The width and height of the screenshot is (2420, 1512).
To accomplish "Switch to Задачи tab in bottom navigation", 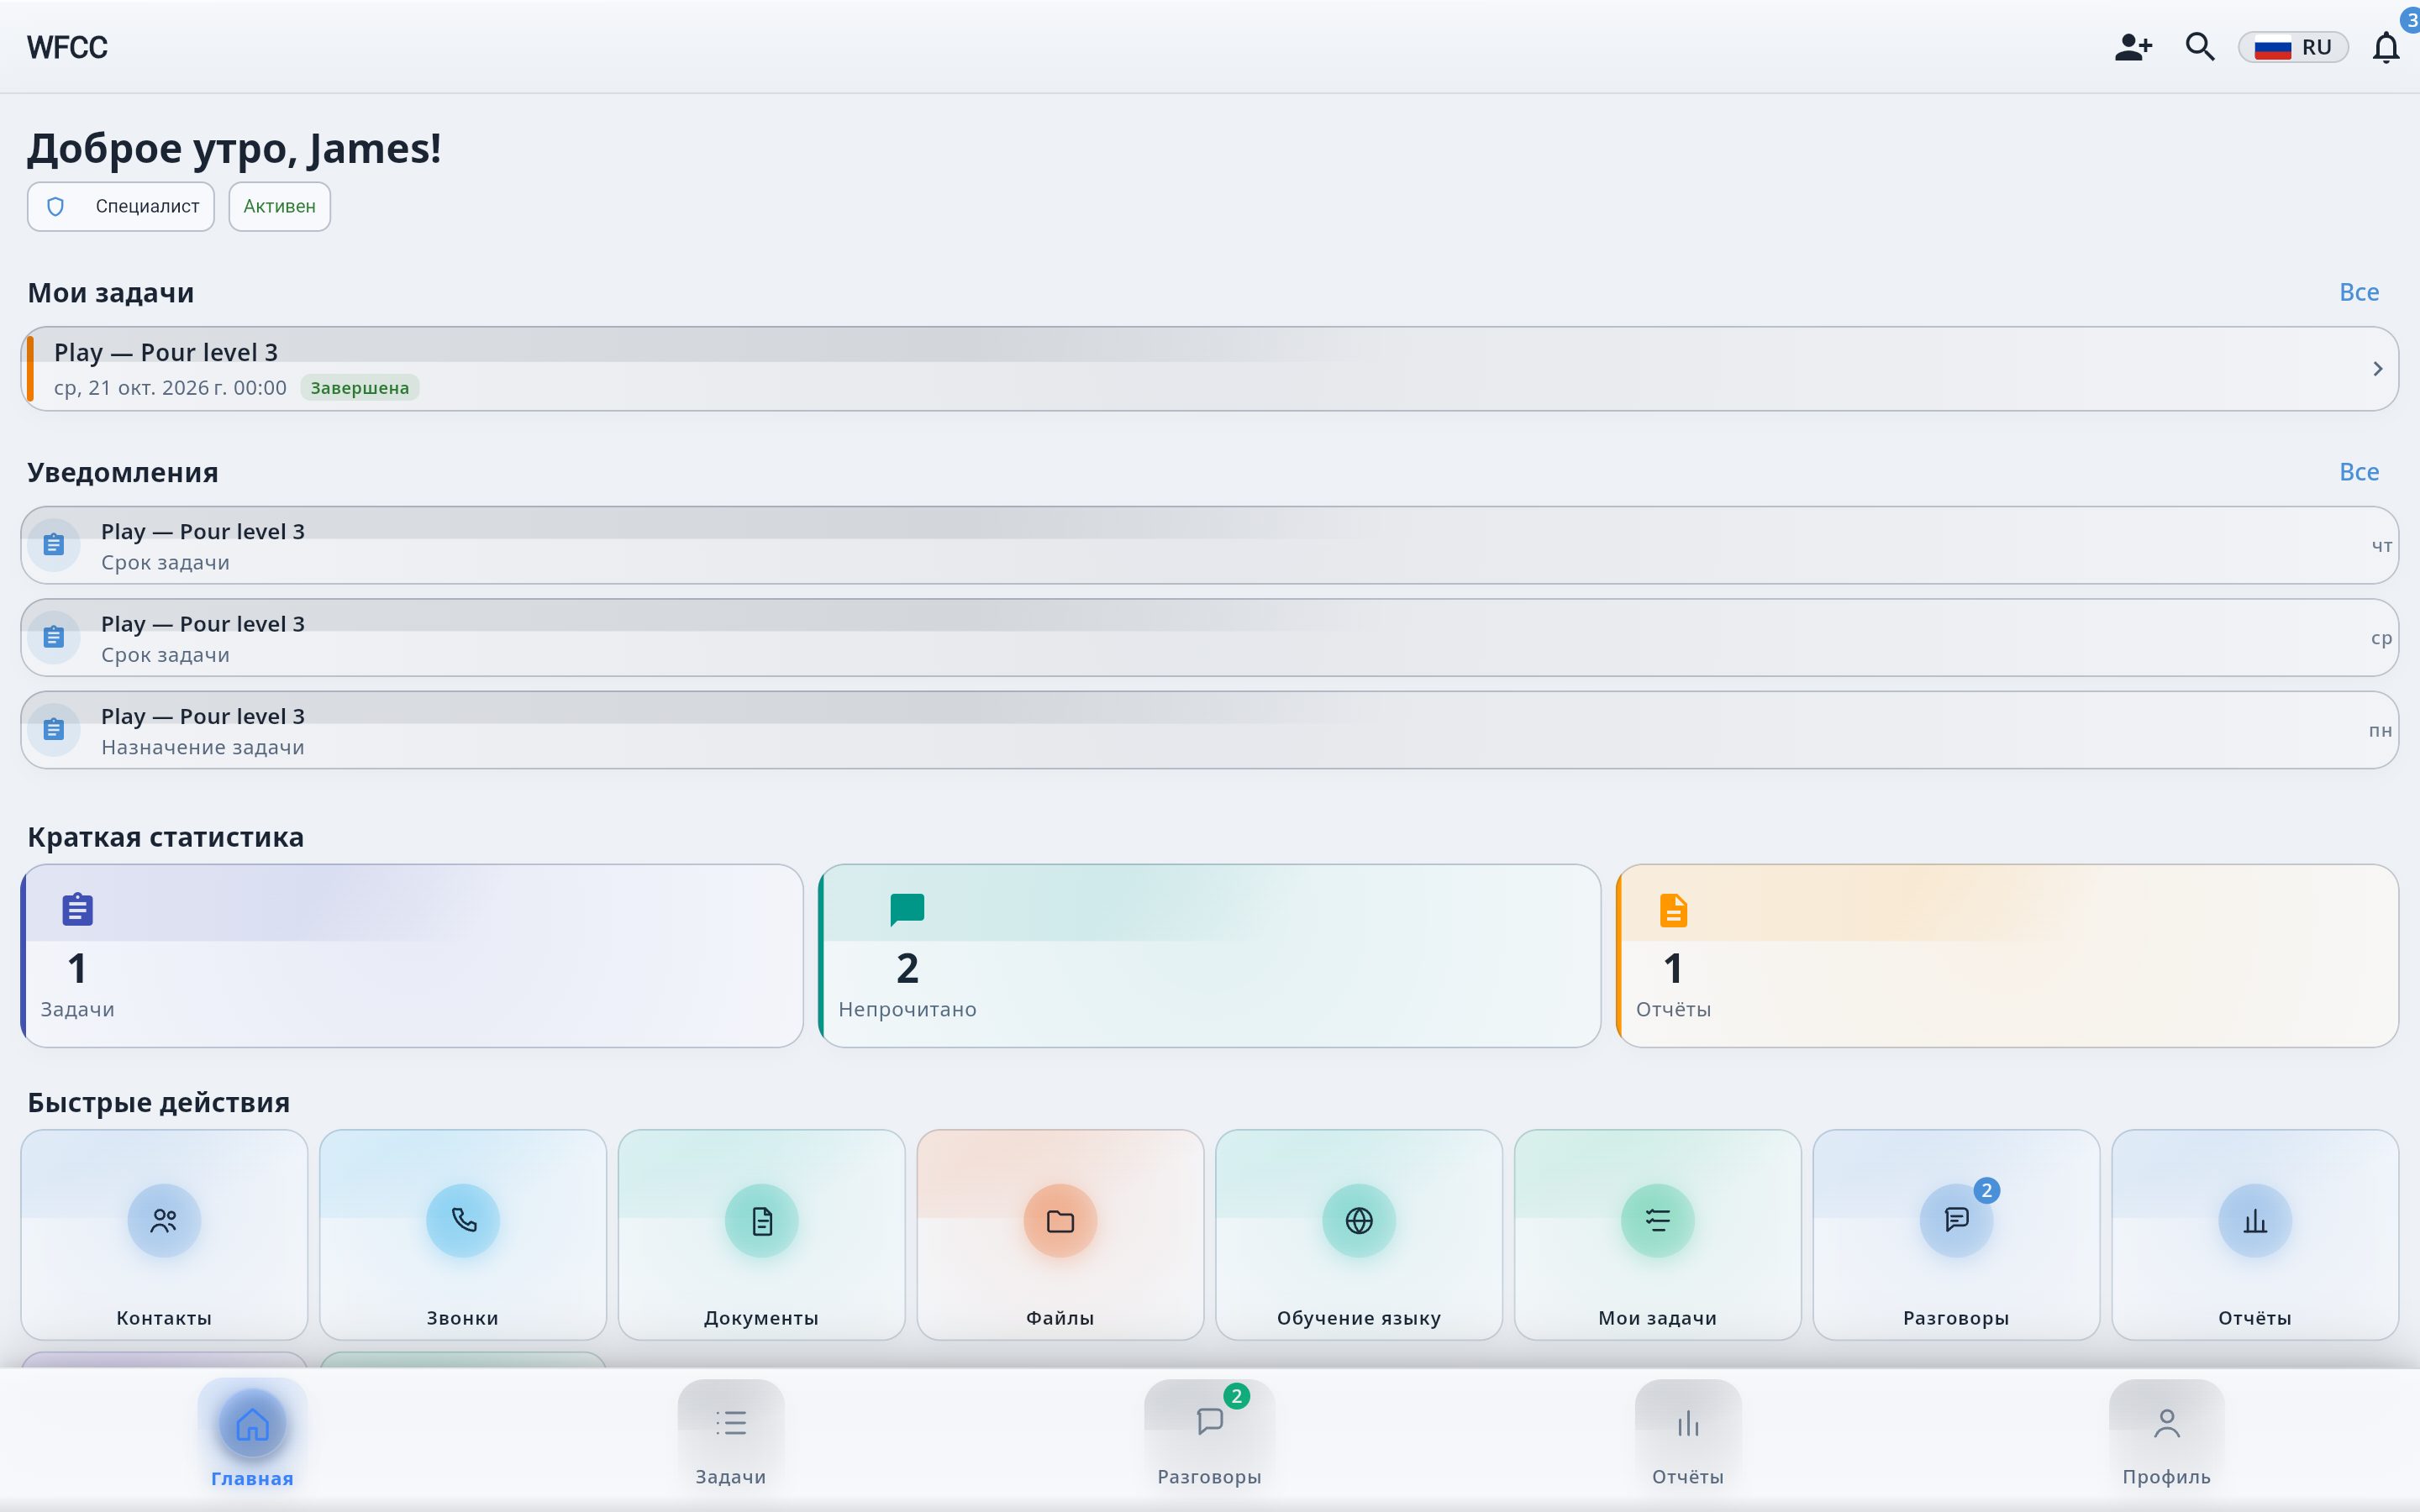I will click(731, 1436).
